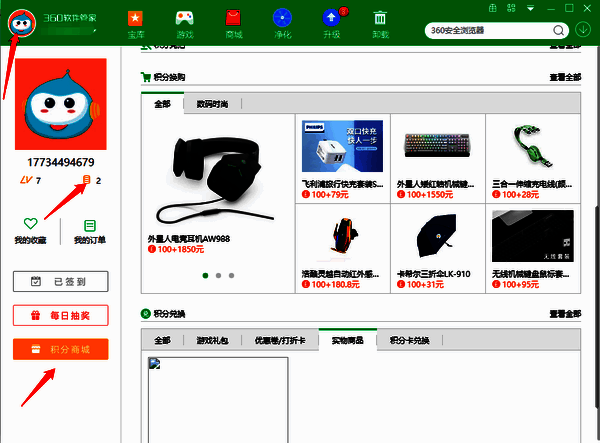
Task: Click the 每日抽奖 daily lottery button
Action: [x=61, y=316]
